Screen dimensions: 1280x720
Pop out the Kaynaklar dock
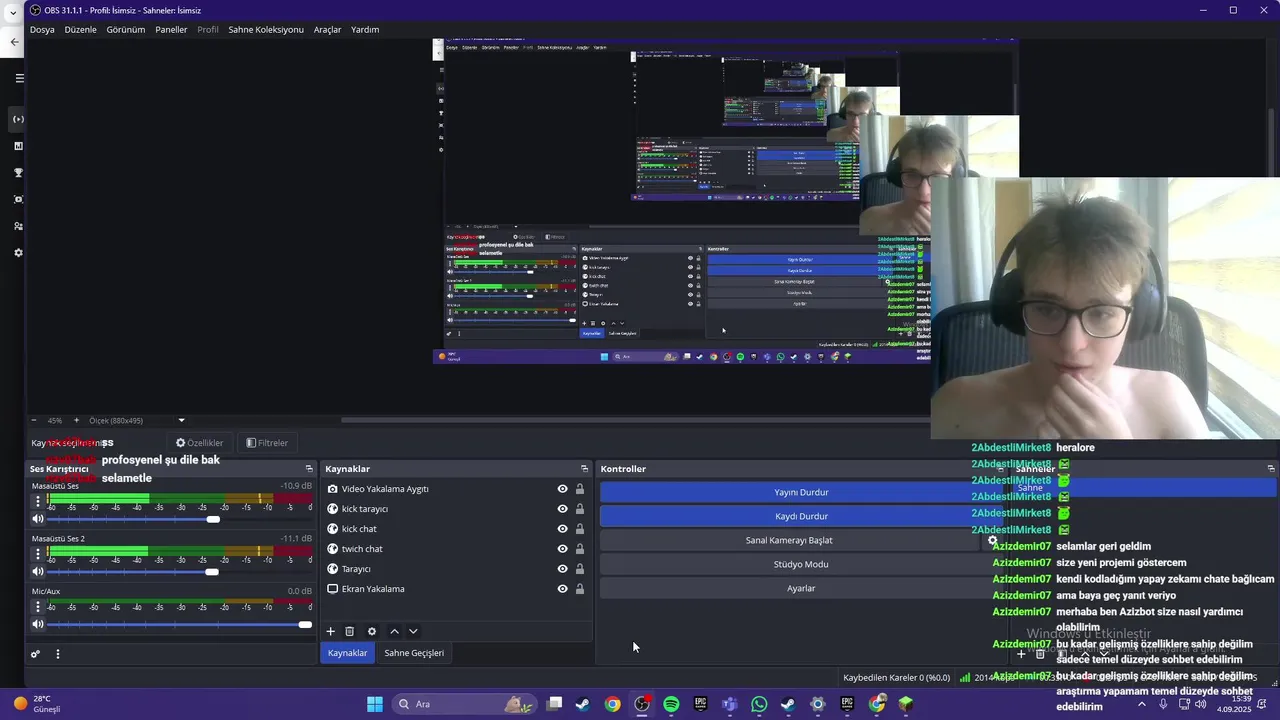pyautogui.click(x=584, y=469)
